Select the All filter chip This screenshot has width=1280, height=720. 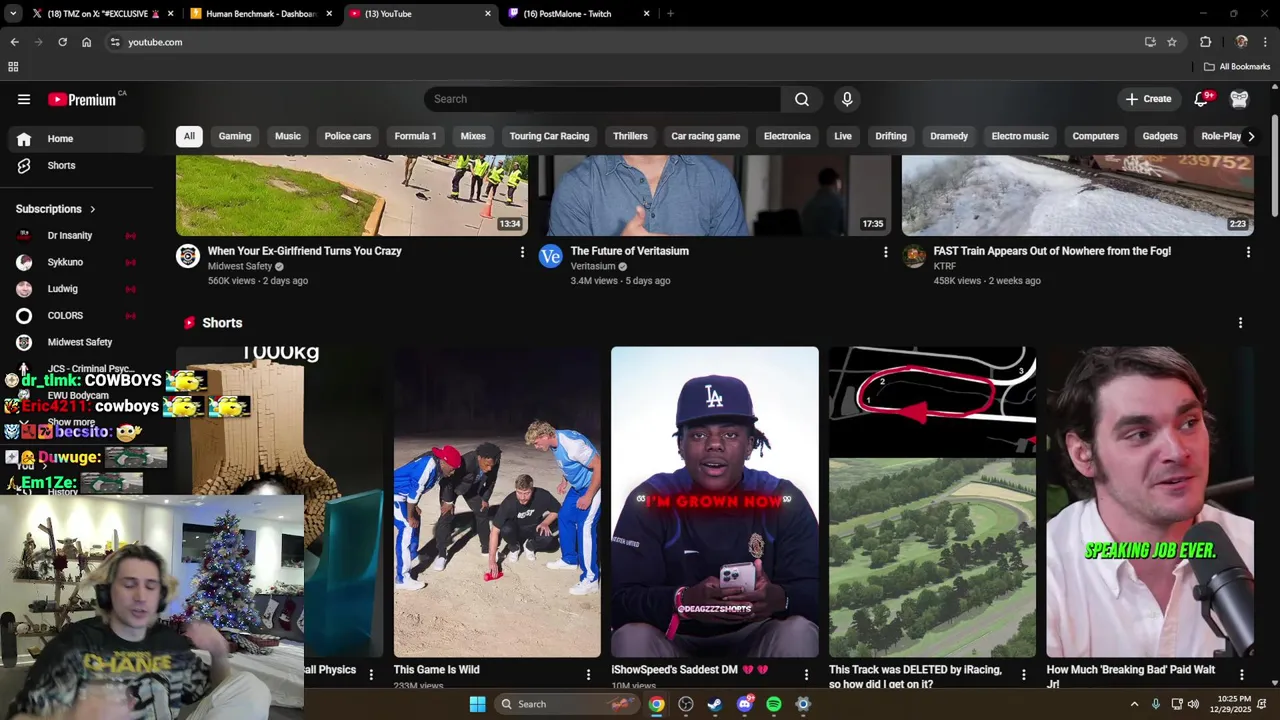coord(189,136)
